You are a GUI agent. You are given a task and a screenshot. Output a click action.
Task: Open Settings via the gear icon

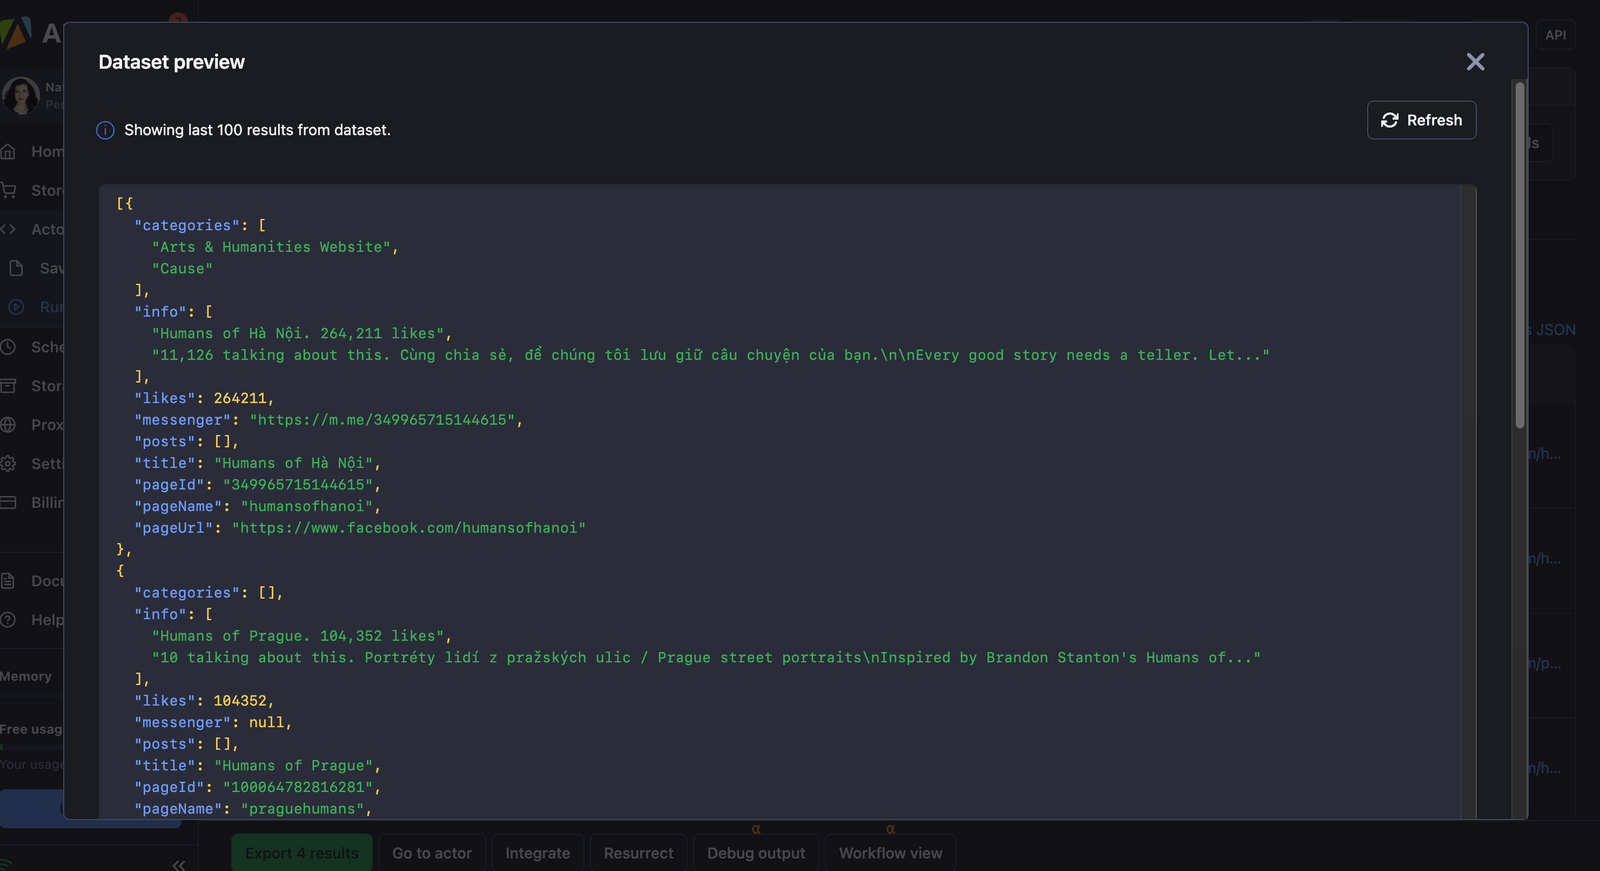point(9,464)
